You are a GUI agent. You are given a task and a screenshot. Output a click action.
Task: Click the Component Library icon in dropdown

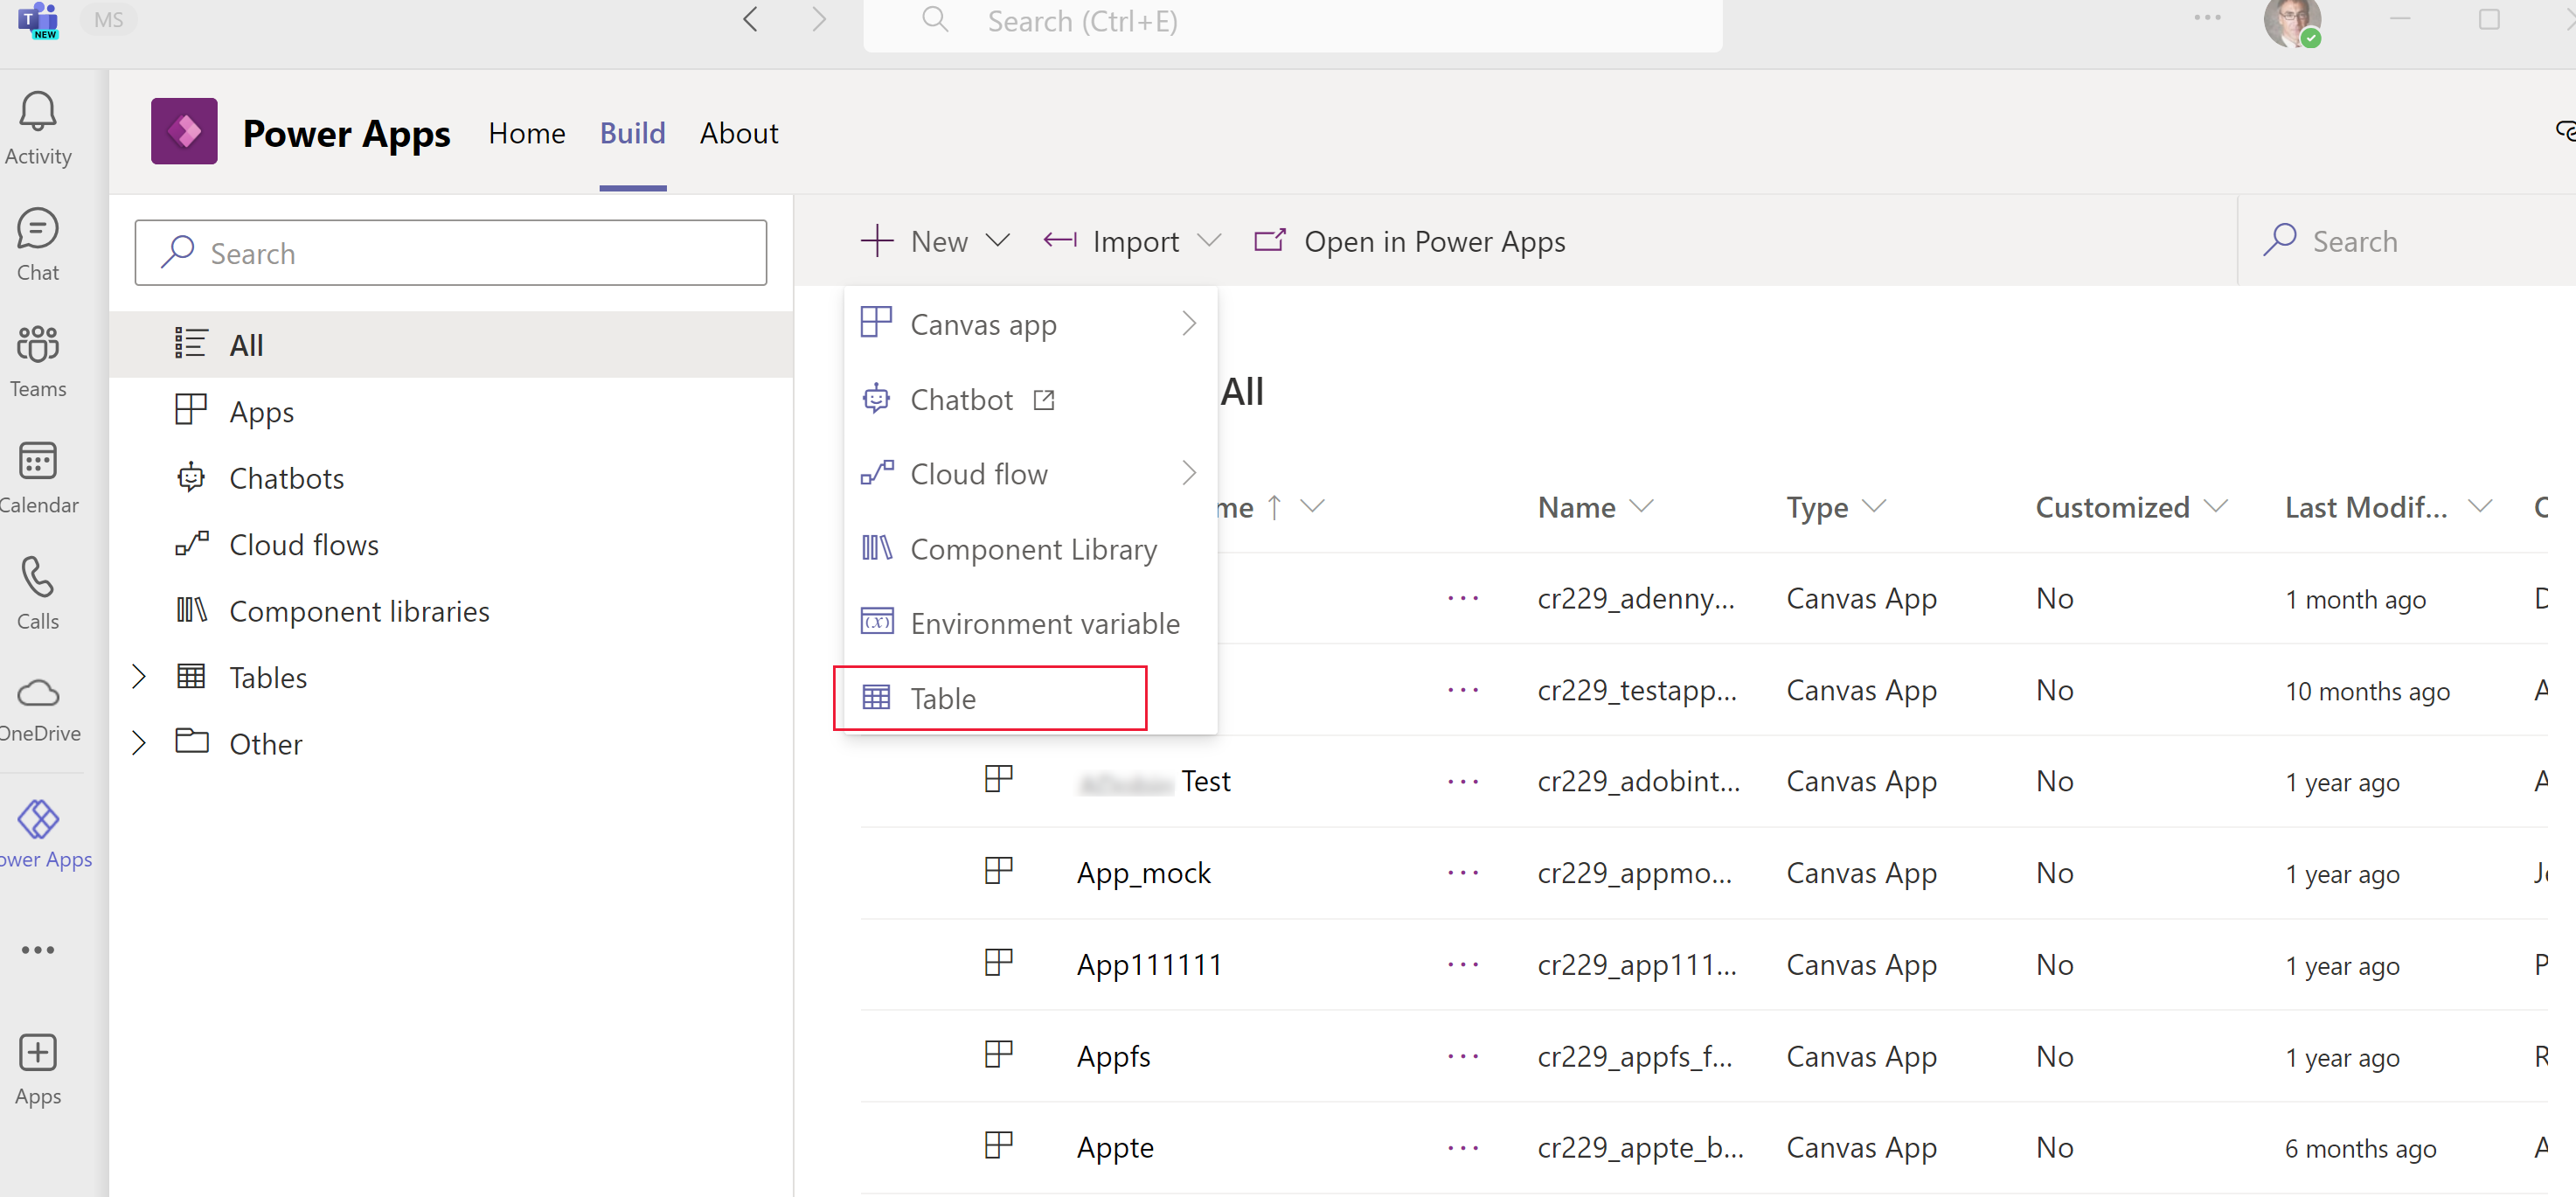pos(878,547)
